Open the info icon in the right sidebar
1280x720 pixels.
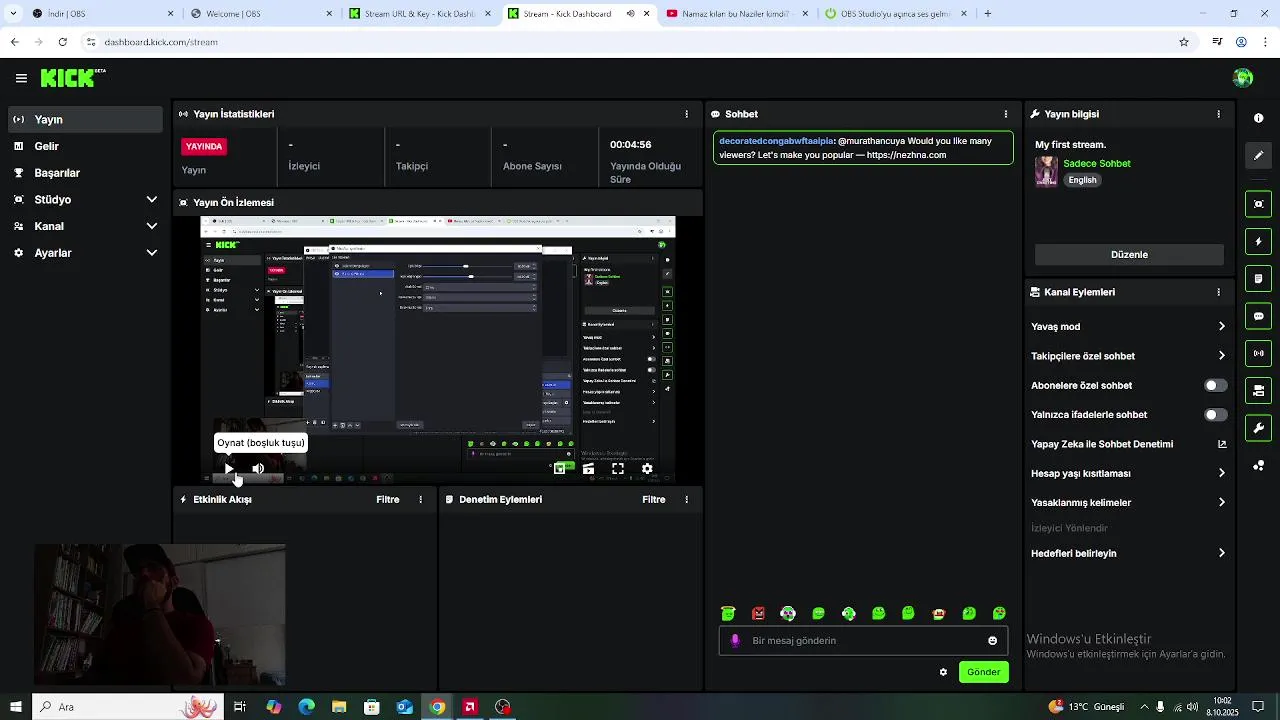[1258, 118]
